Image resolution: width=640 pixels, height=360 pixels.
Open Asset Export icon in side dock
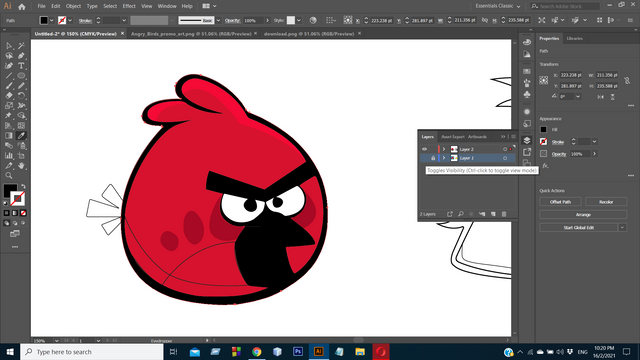point(527,152)
